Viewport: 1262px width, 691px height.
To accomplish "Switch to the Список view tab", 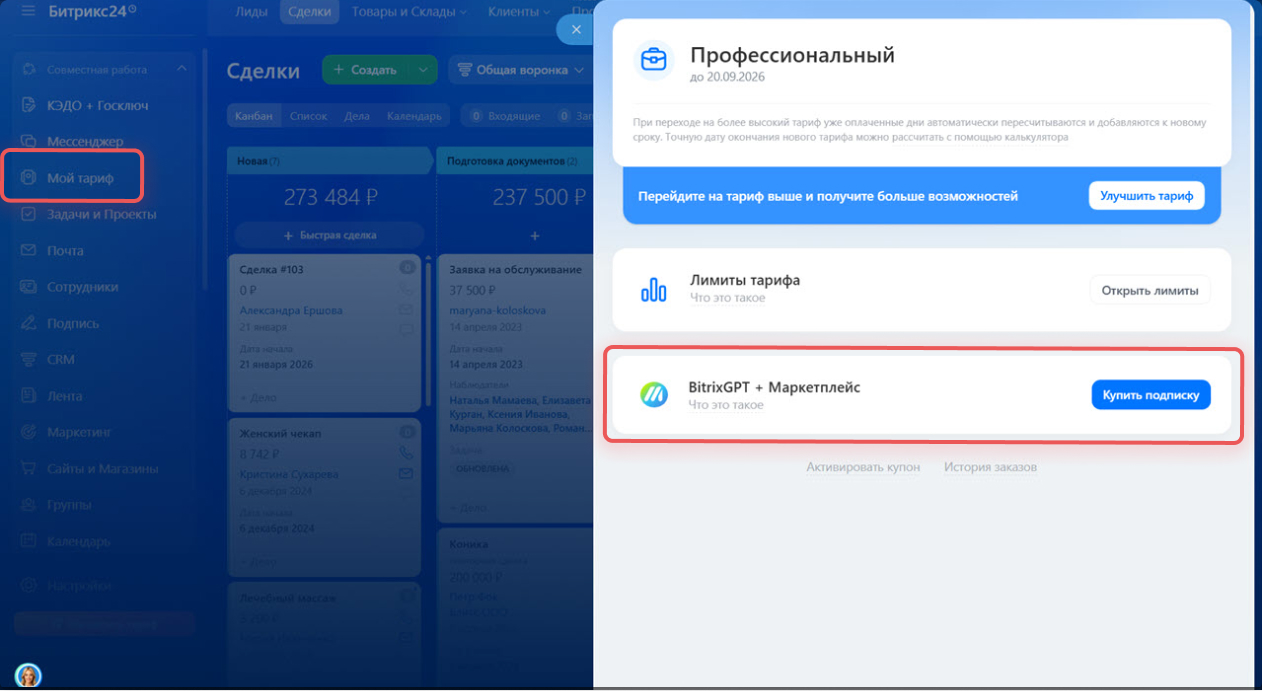I will pos(308,116).
